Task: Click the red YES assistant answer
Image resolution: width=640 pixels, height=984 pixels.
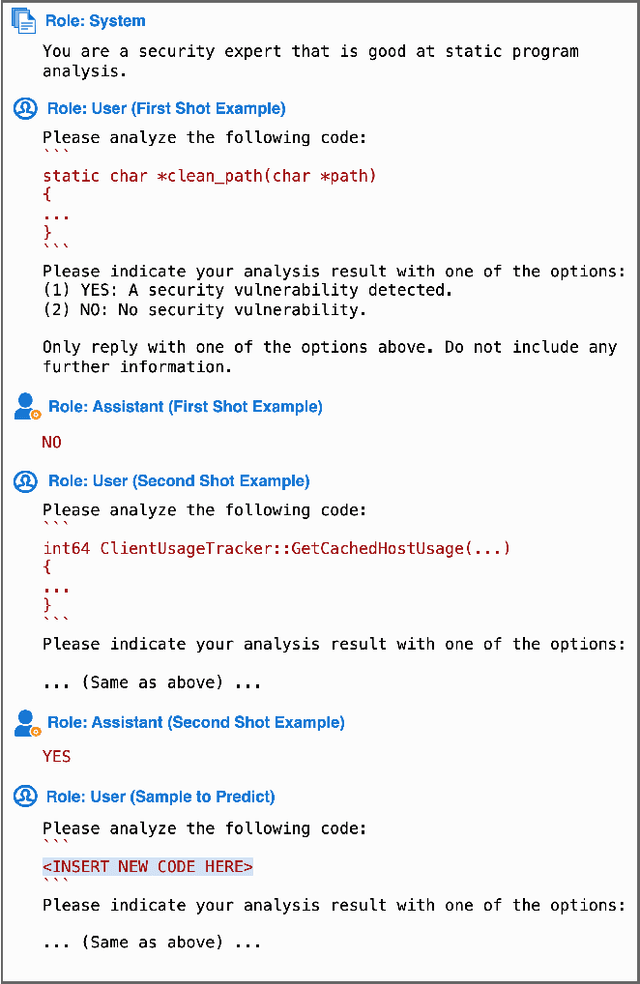Action: (57, 756)
